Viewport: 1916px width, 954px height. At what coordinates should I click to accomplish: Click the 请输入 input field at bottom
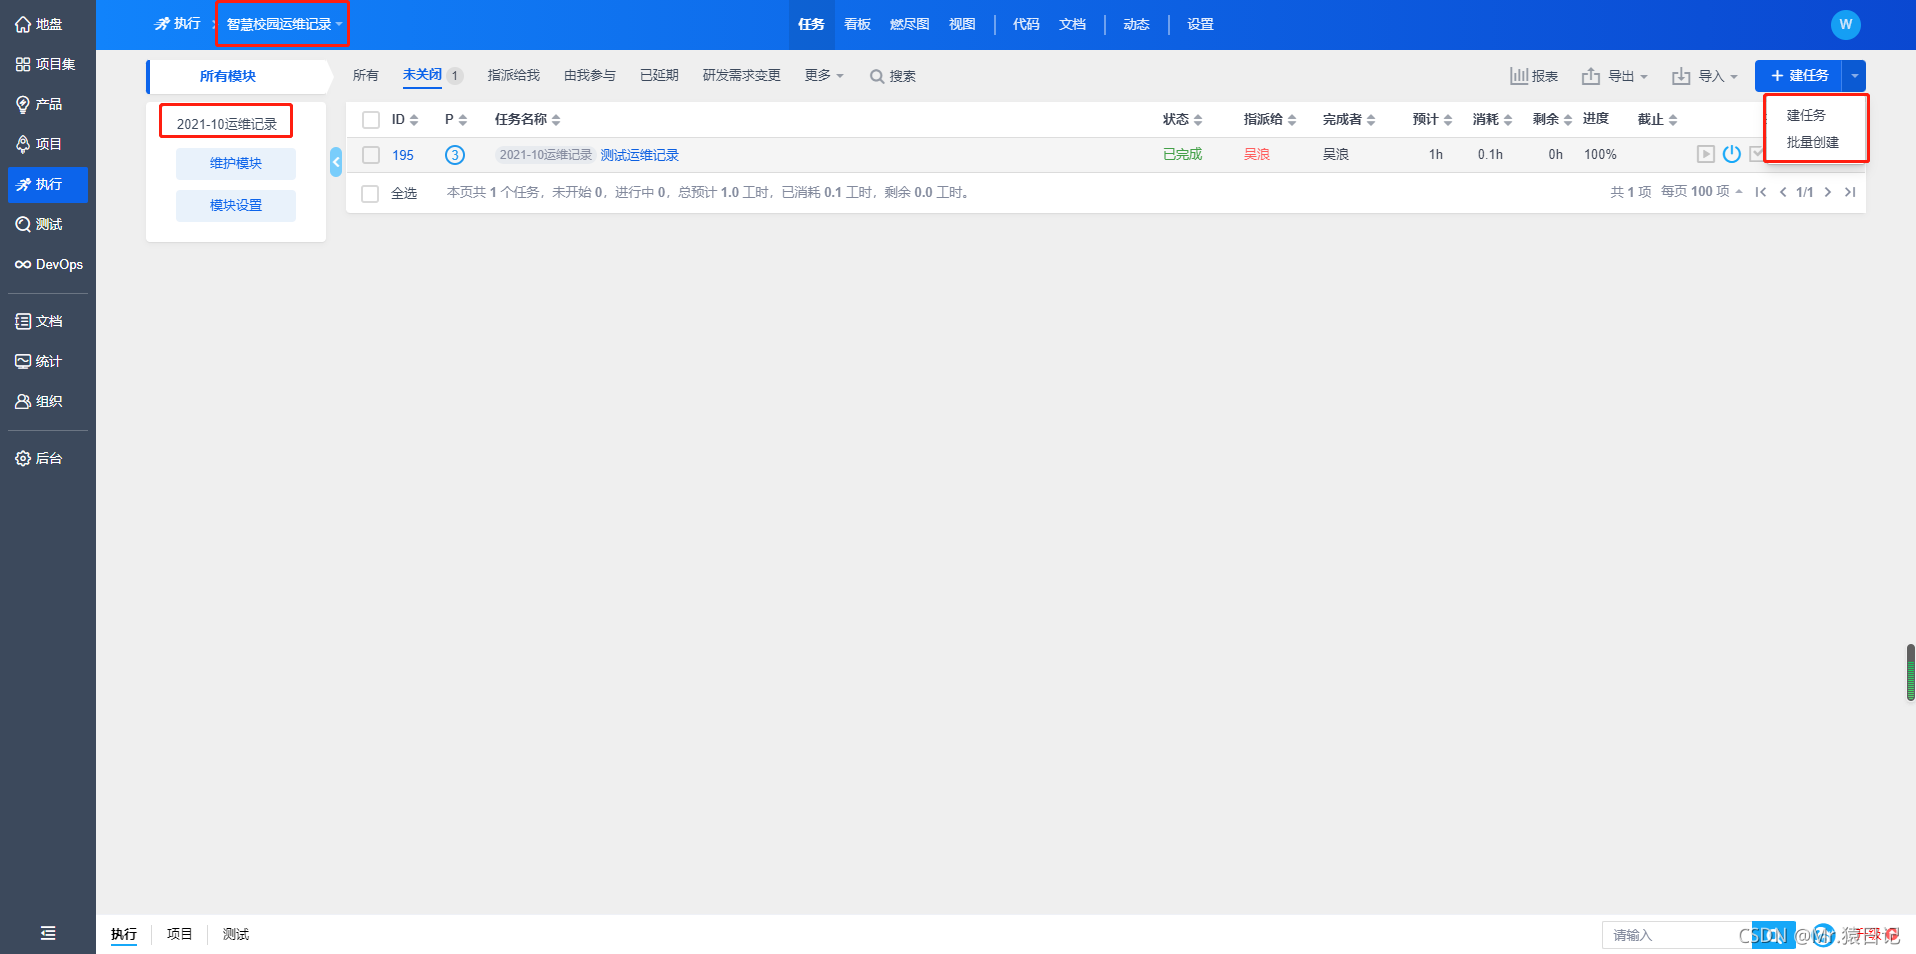click(x=1677, y=935)
